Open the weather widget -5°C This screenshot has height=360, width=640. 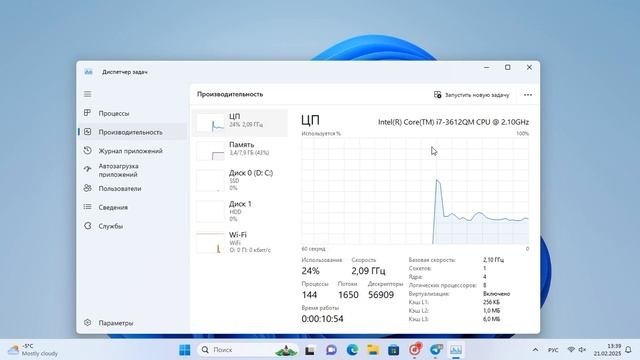pyautogui.click(x=33, y=350)
